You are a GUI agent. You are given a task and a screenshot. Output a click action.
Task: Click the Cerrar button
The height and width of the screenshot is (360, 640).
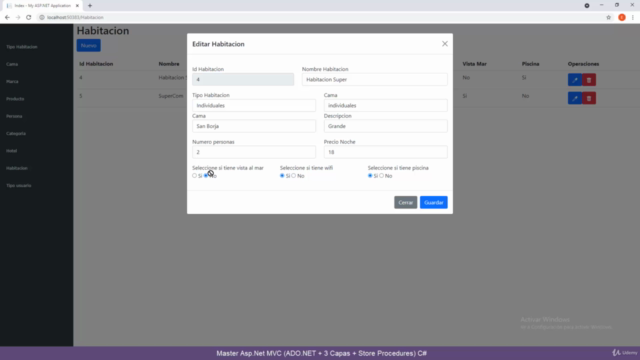(405, 202)
